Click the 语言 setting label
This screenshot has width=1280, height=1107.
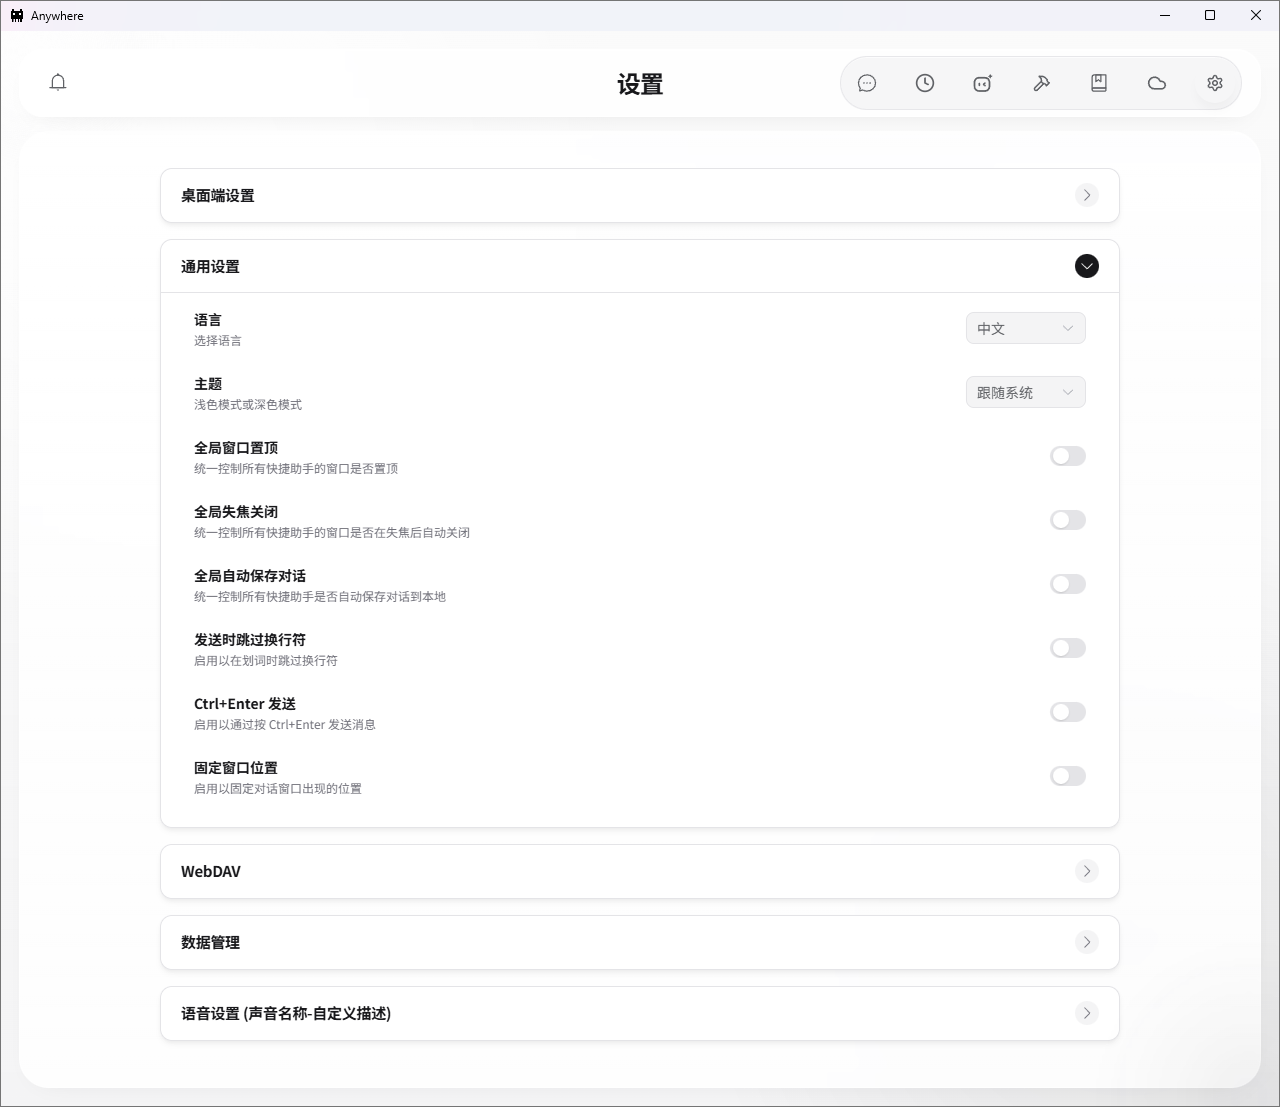click(208, 320)
